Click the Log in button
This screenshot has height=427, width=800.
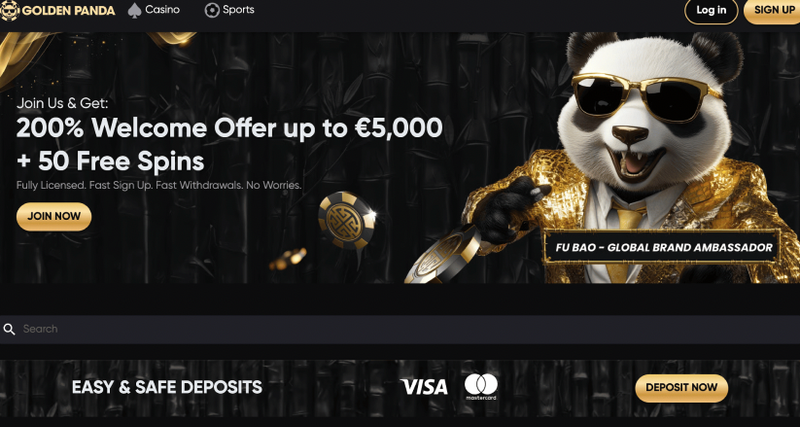pyautogui.click(x=711, y=10)
